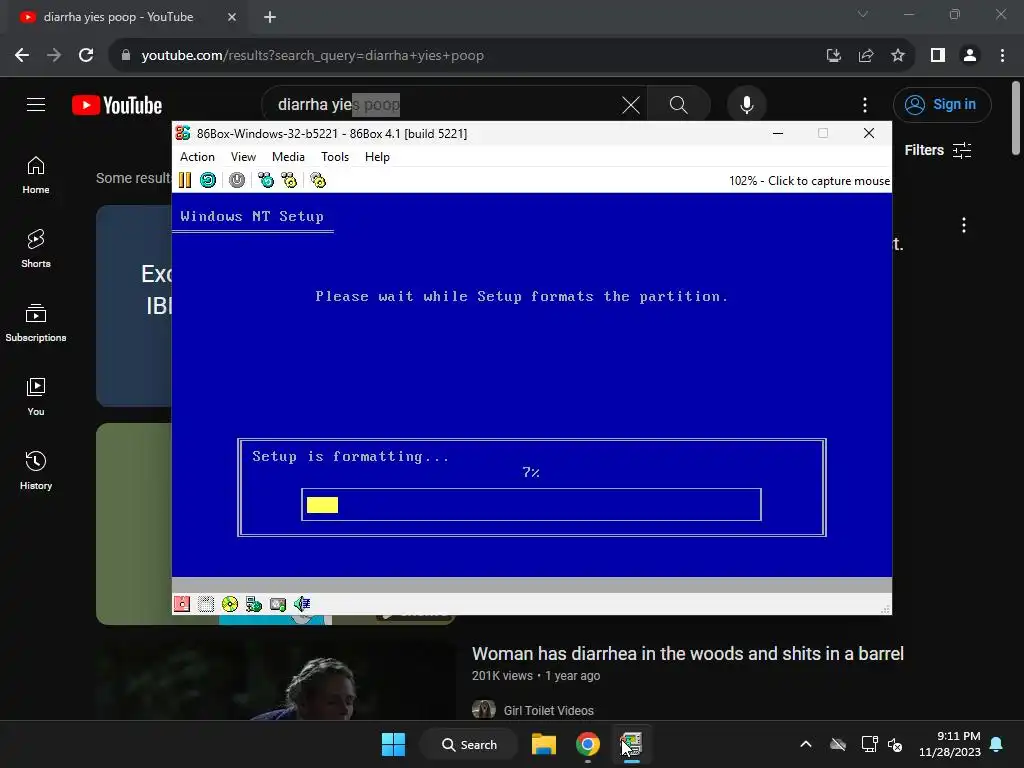Screen dimensions: 1024x768
Task: Open YouTube hamburger guide menu
Action: 36,104
